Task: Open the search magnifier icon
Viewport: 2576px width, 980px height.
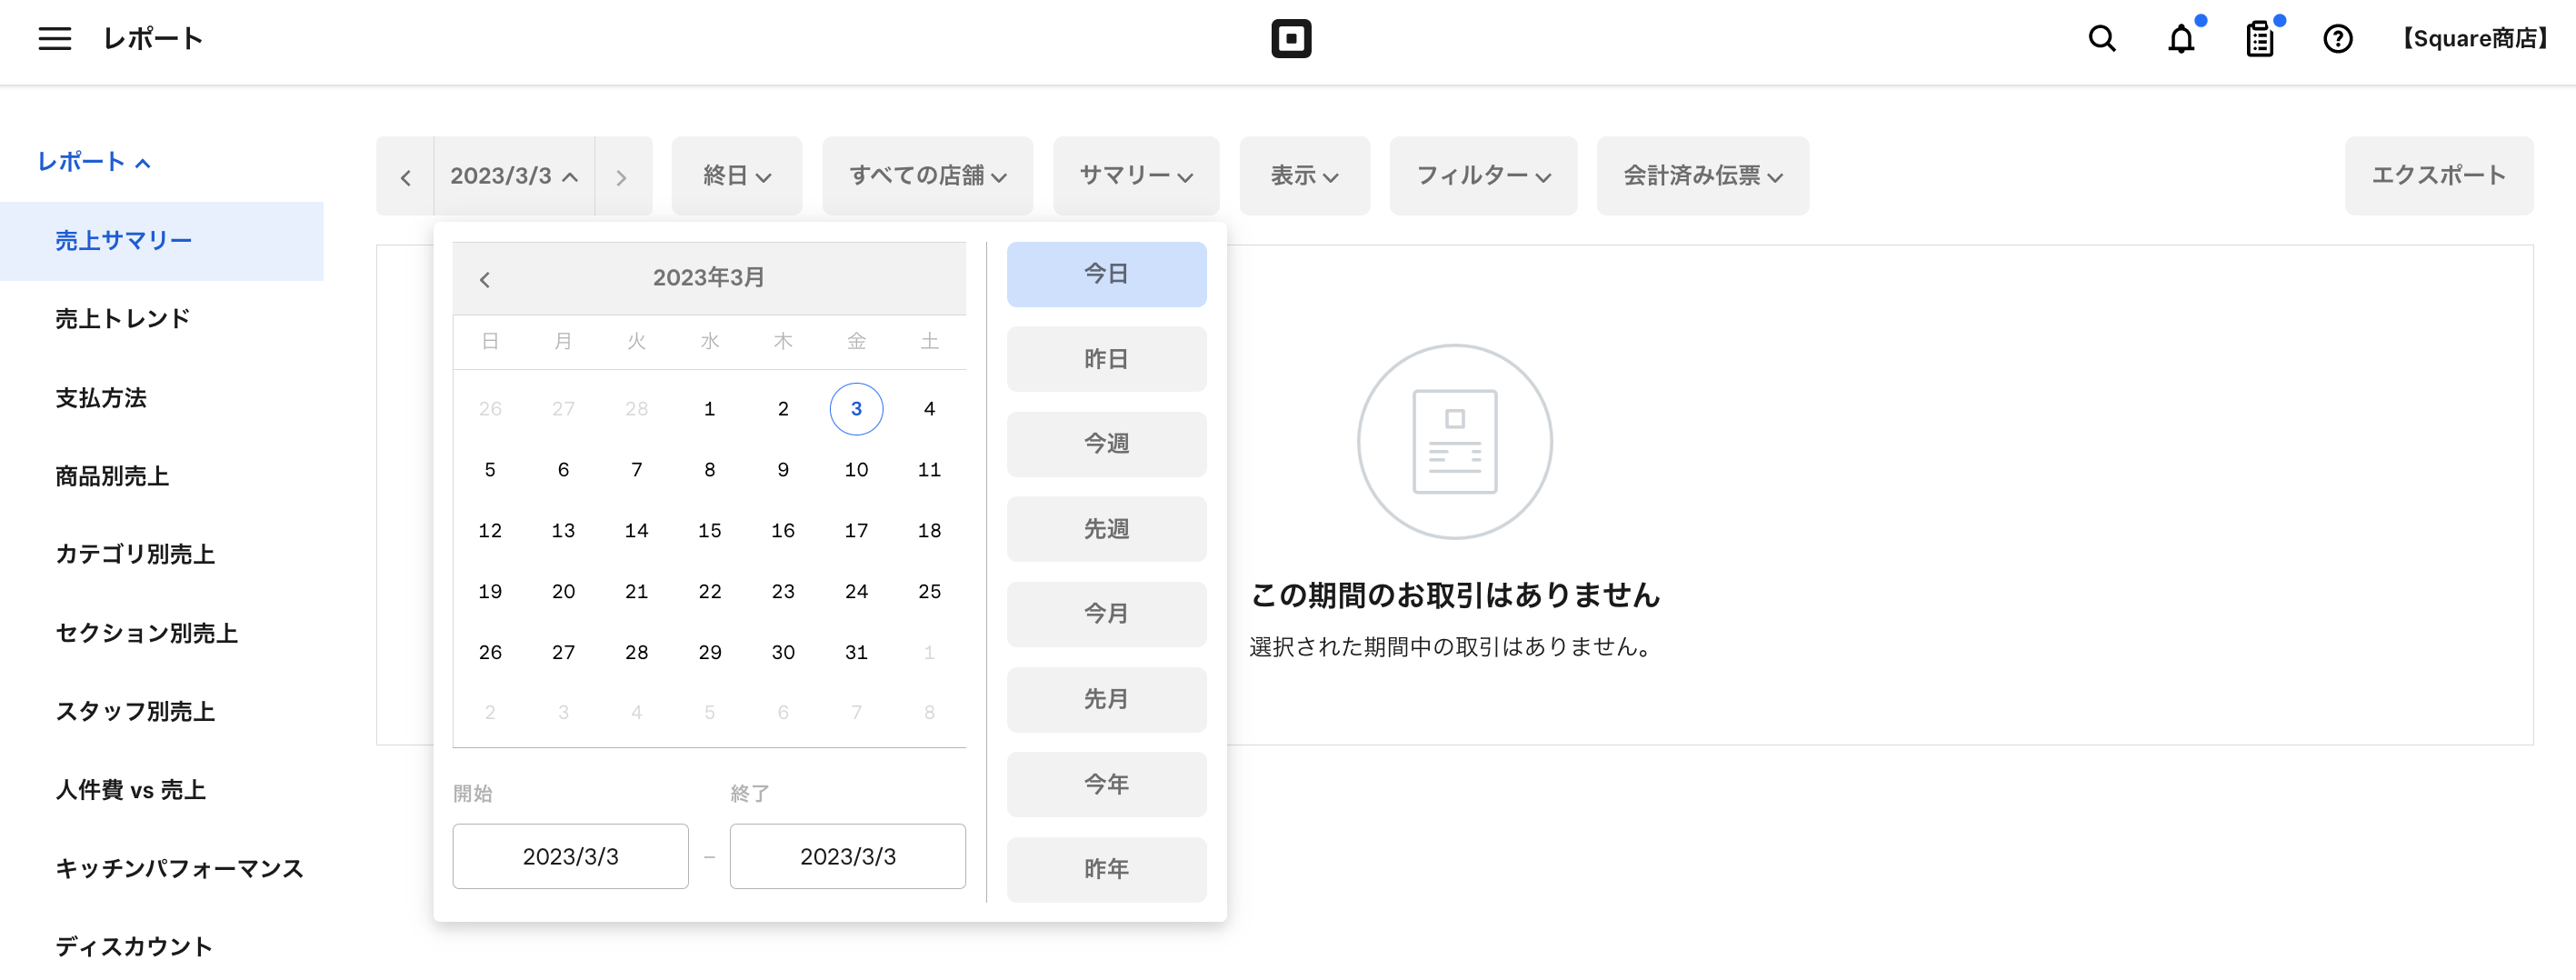Action: [x=2102, y=39]
